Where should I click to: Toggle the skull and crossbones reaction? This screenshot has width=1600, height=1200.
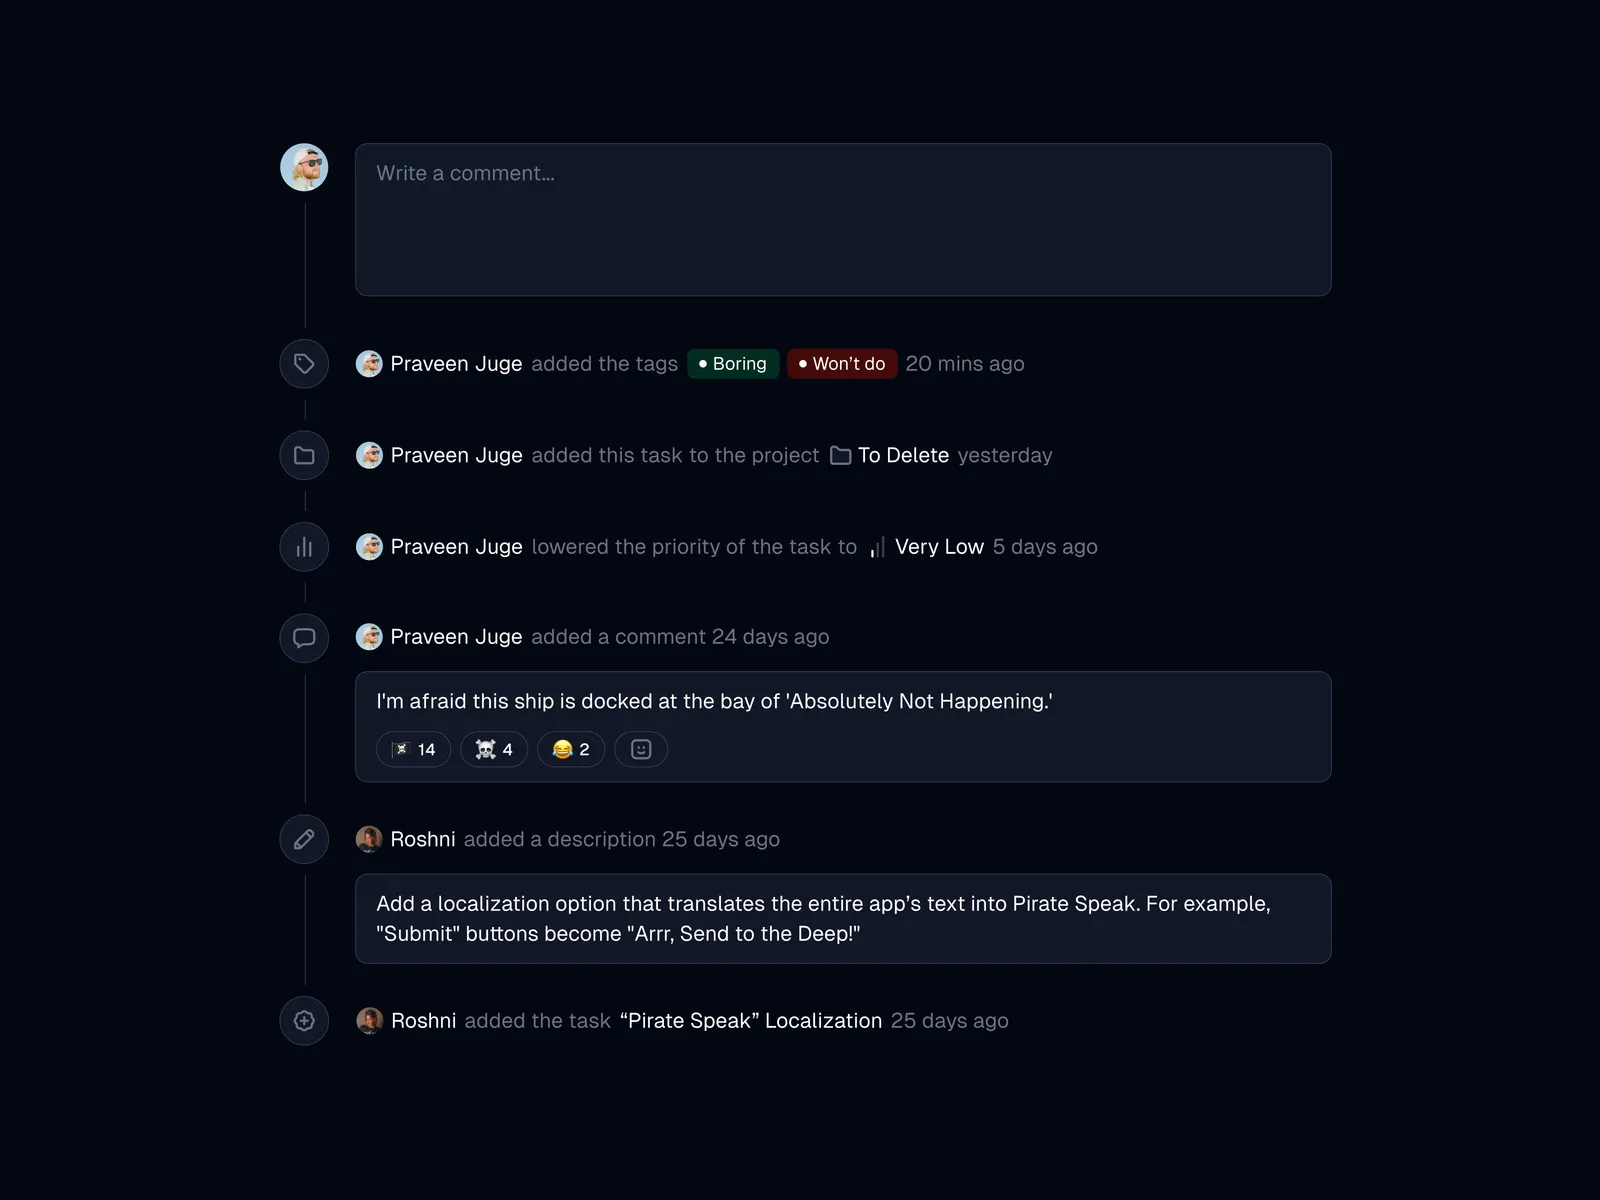point(494,749)
